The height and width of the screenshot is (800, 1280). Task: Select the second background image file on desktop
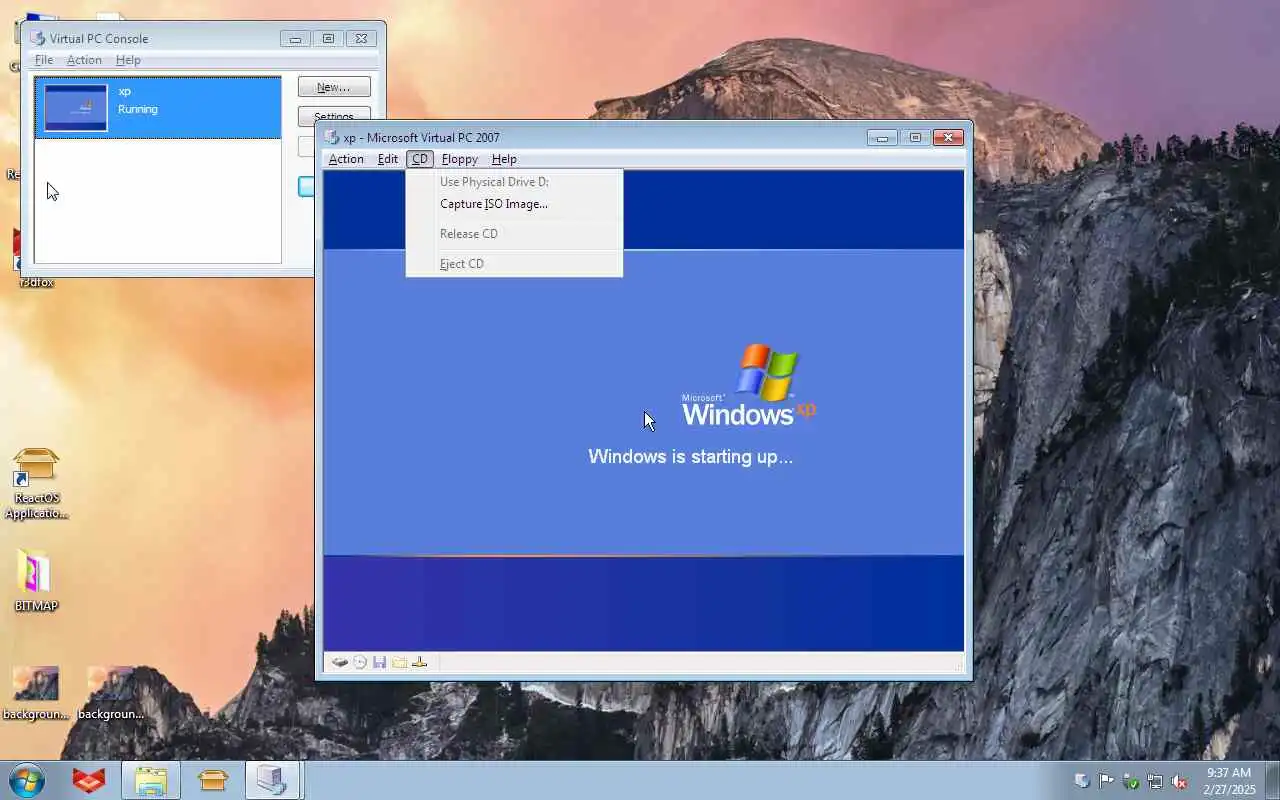pyautogui.click(x=110, y=694)
